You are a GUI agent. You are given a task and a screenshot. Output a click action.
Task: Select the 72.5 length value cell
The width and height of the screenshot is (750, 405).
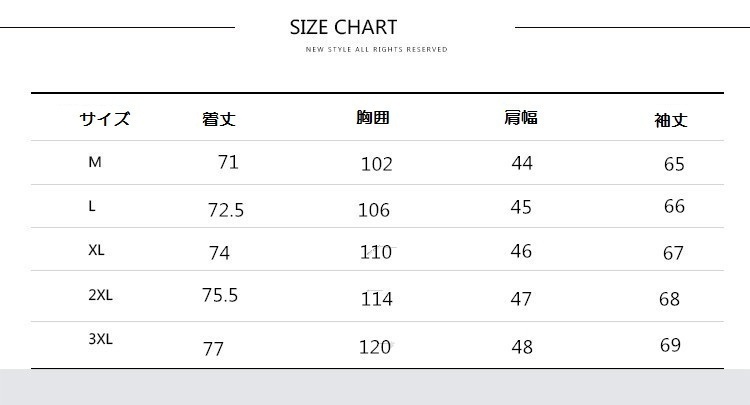[226, 210]
